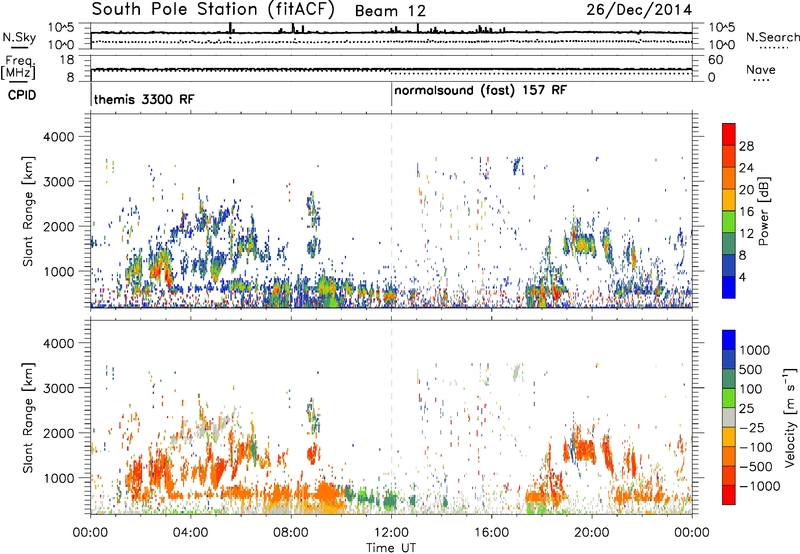Click the Nave legend label
Image resolution: width=800 pixels, height=554 pixels.
click(x=761, y=69)
